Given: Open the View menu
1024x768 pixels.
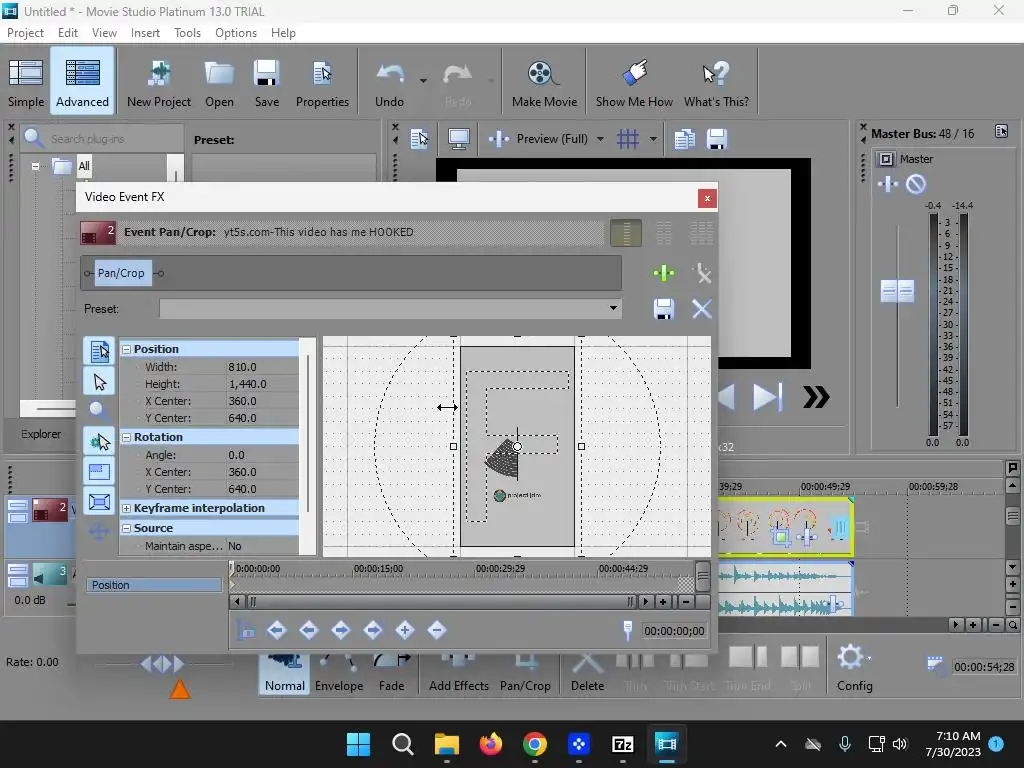Looking at the screenshot, I should [104, 33].
